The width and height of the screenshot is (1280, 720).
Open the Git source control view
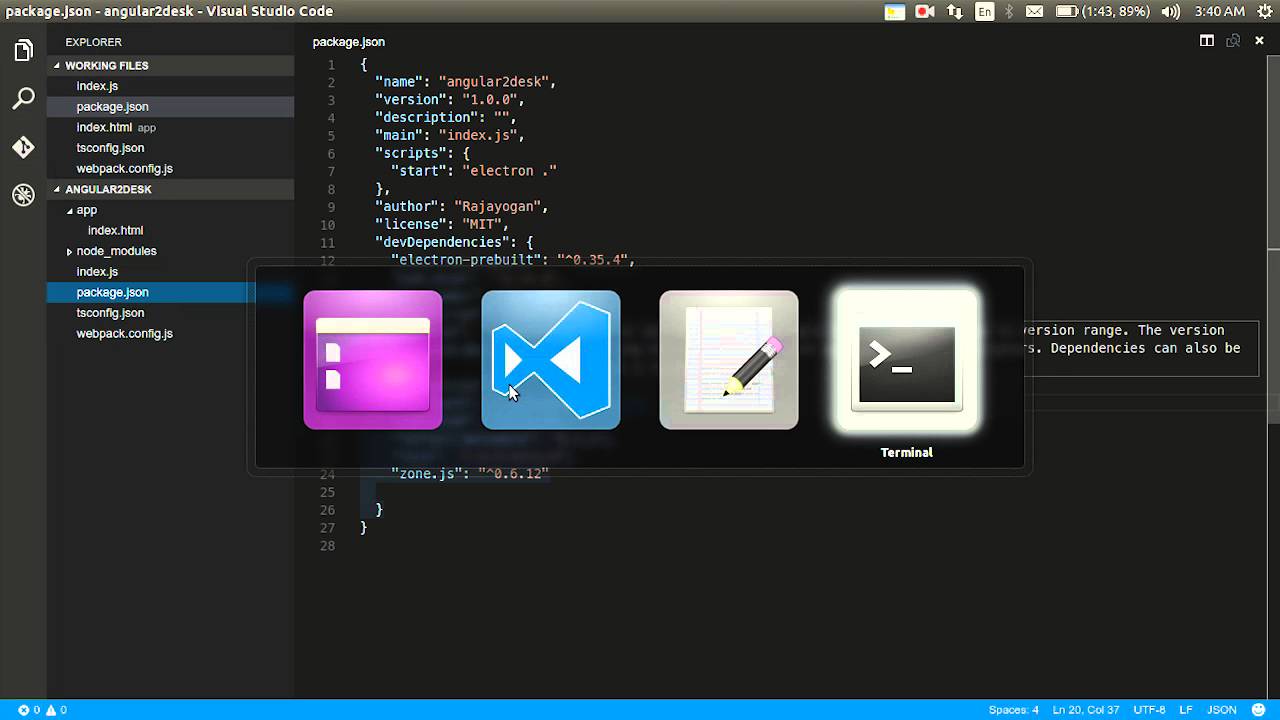pos(23,147)
